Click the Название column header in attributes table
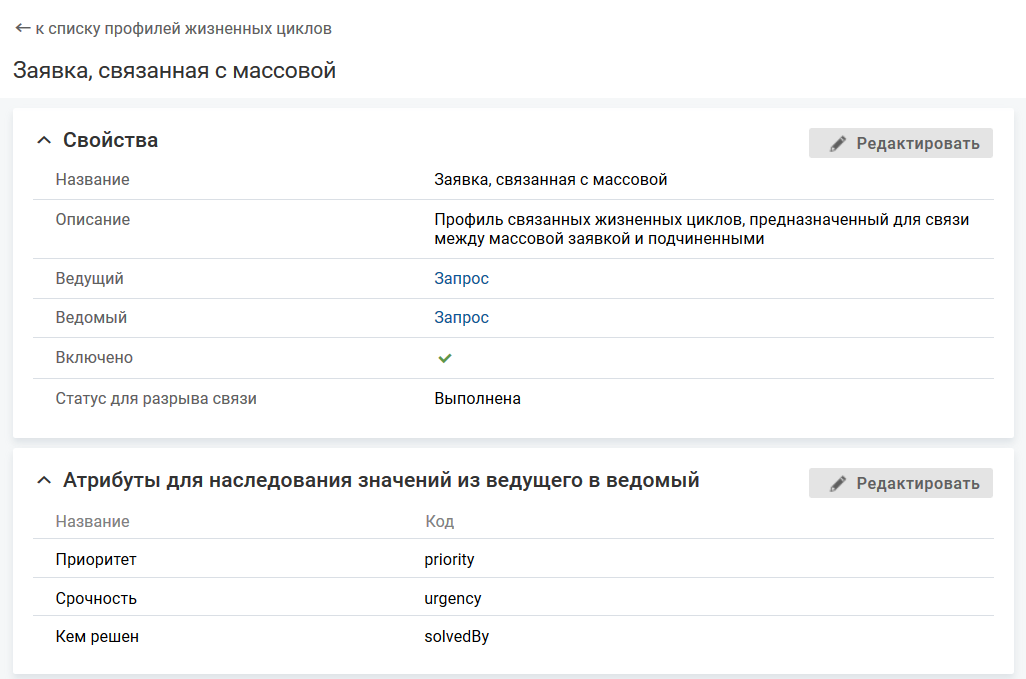 click(x=92, y=521)
